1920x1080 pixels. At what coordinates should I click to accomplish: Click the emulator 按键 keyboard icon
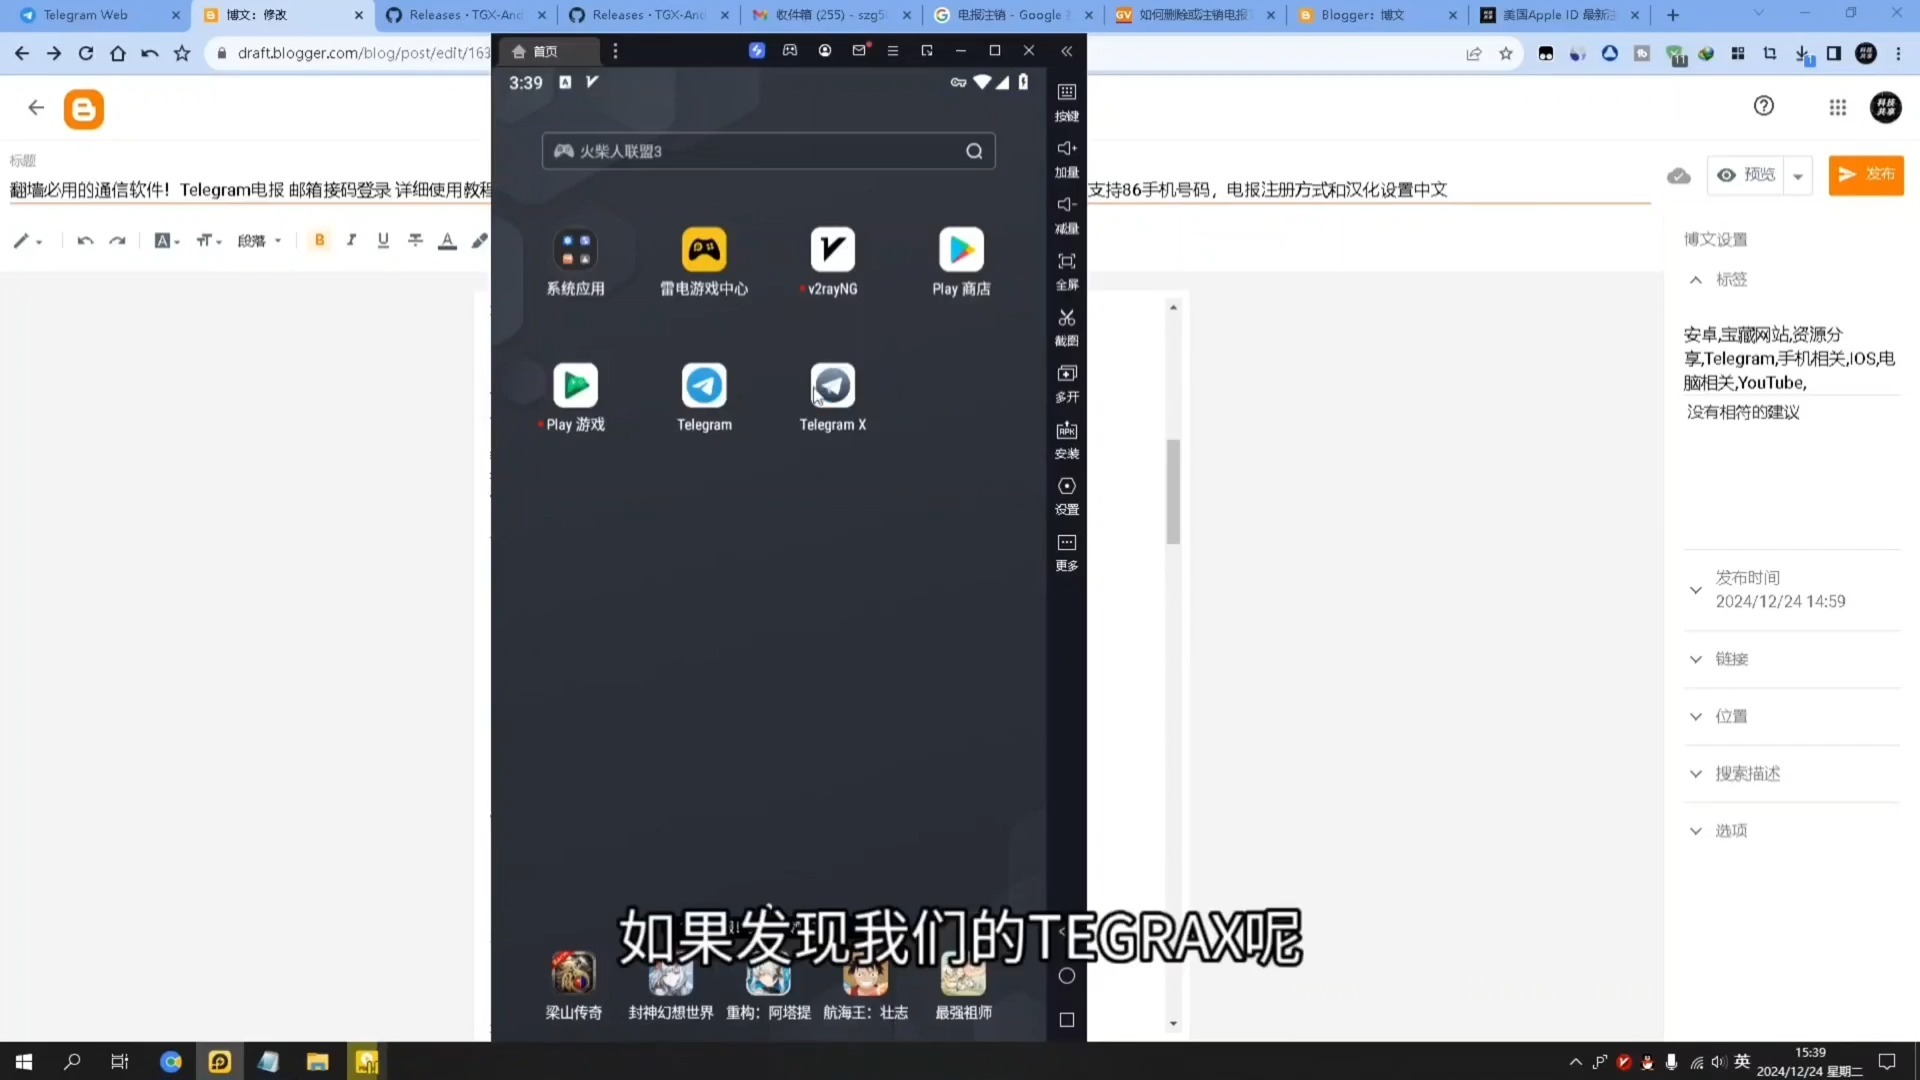coord(1067,92)
